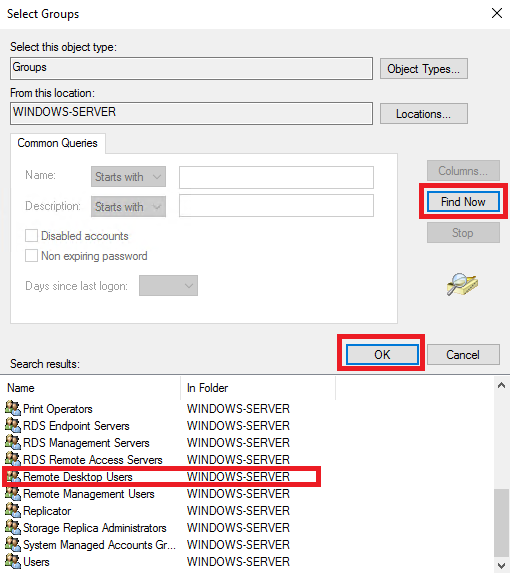Image resolution: width=510 pixels, height=573 pixels.
Task: Enable the Disabled accounts checkbox
Action: (31, 236)
